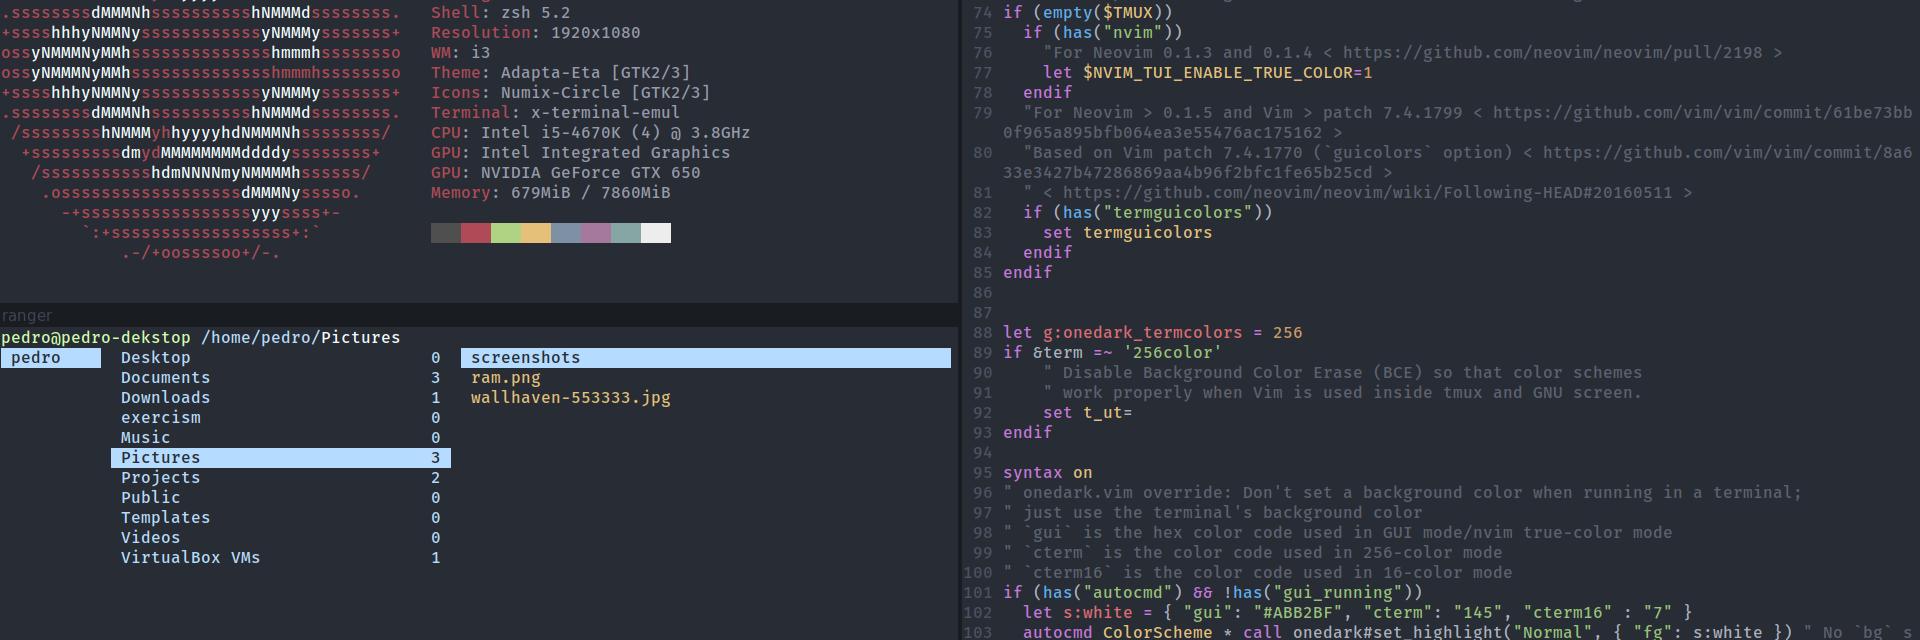Click the ranger pane title label

(26, 316)
